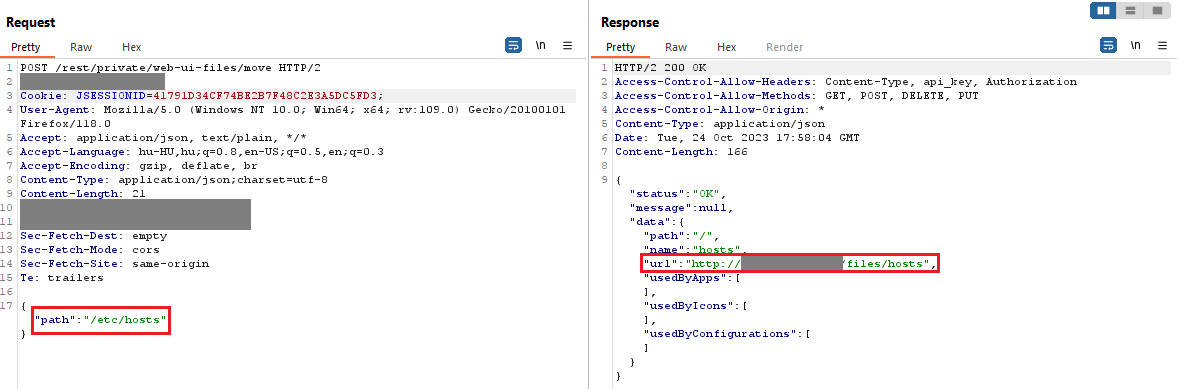Click the Accept-Language header line
Image resolution: width=1177 pixels, height=389 pixels.
point(202,152)
